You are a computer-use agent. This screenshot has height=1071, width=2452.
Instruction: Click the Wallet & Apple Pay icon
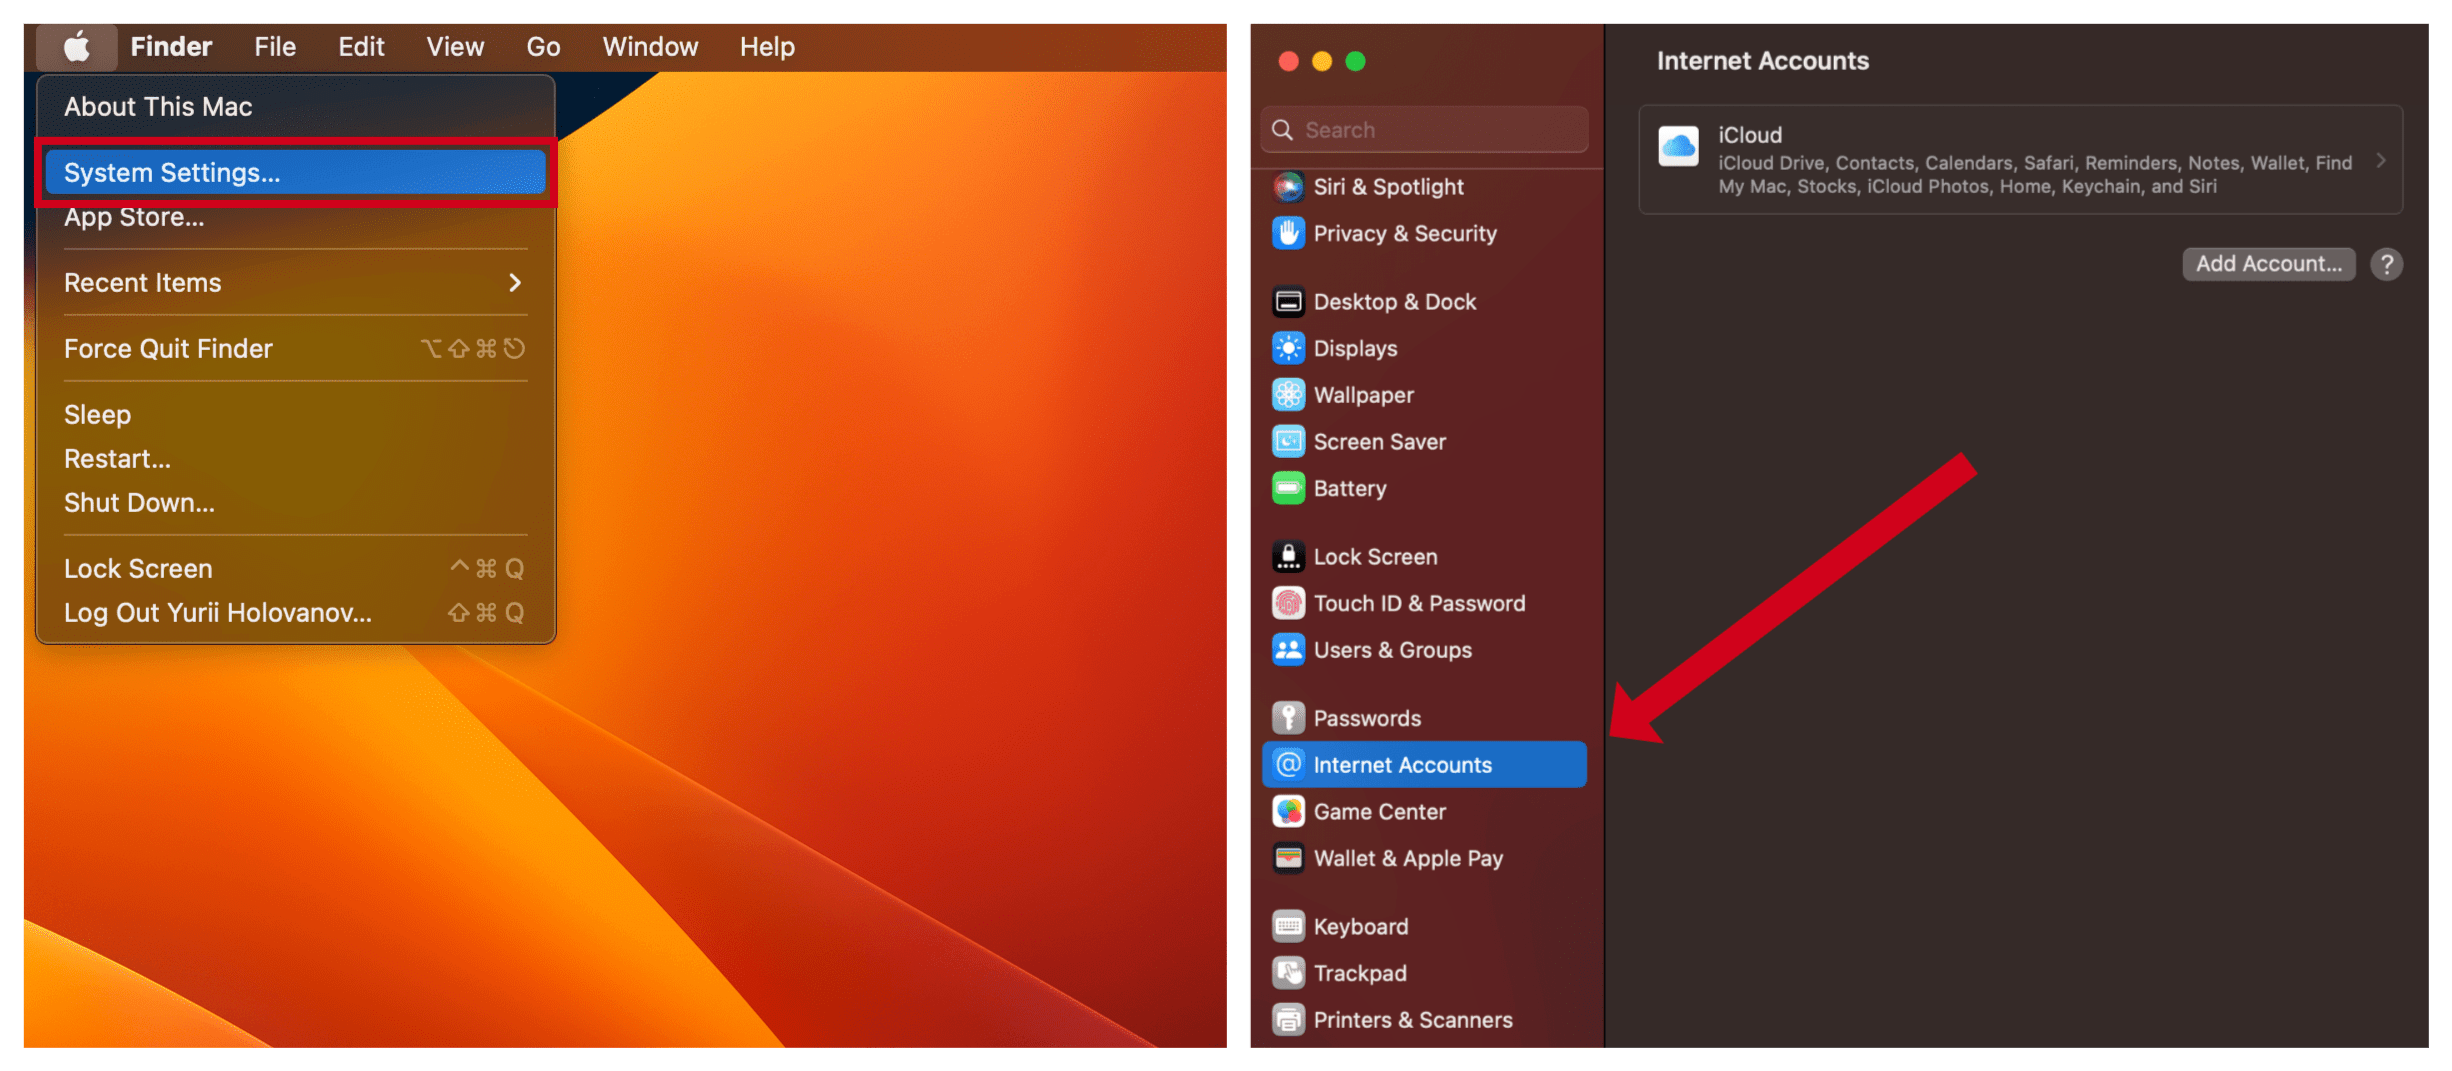pyautogui.click(x=1288, y=858)
